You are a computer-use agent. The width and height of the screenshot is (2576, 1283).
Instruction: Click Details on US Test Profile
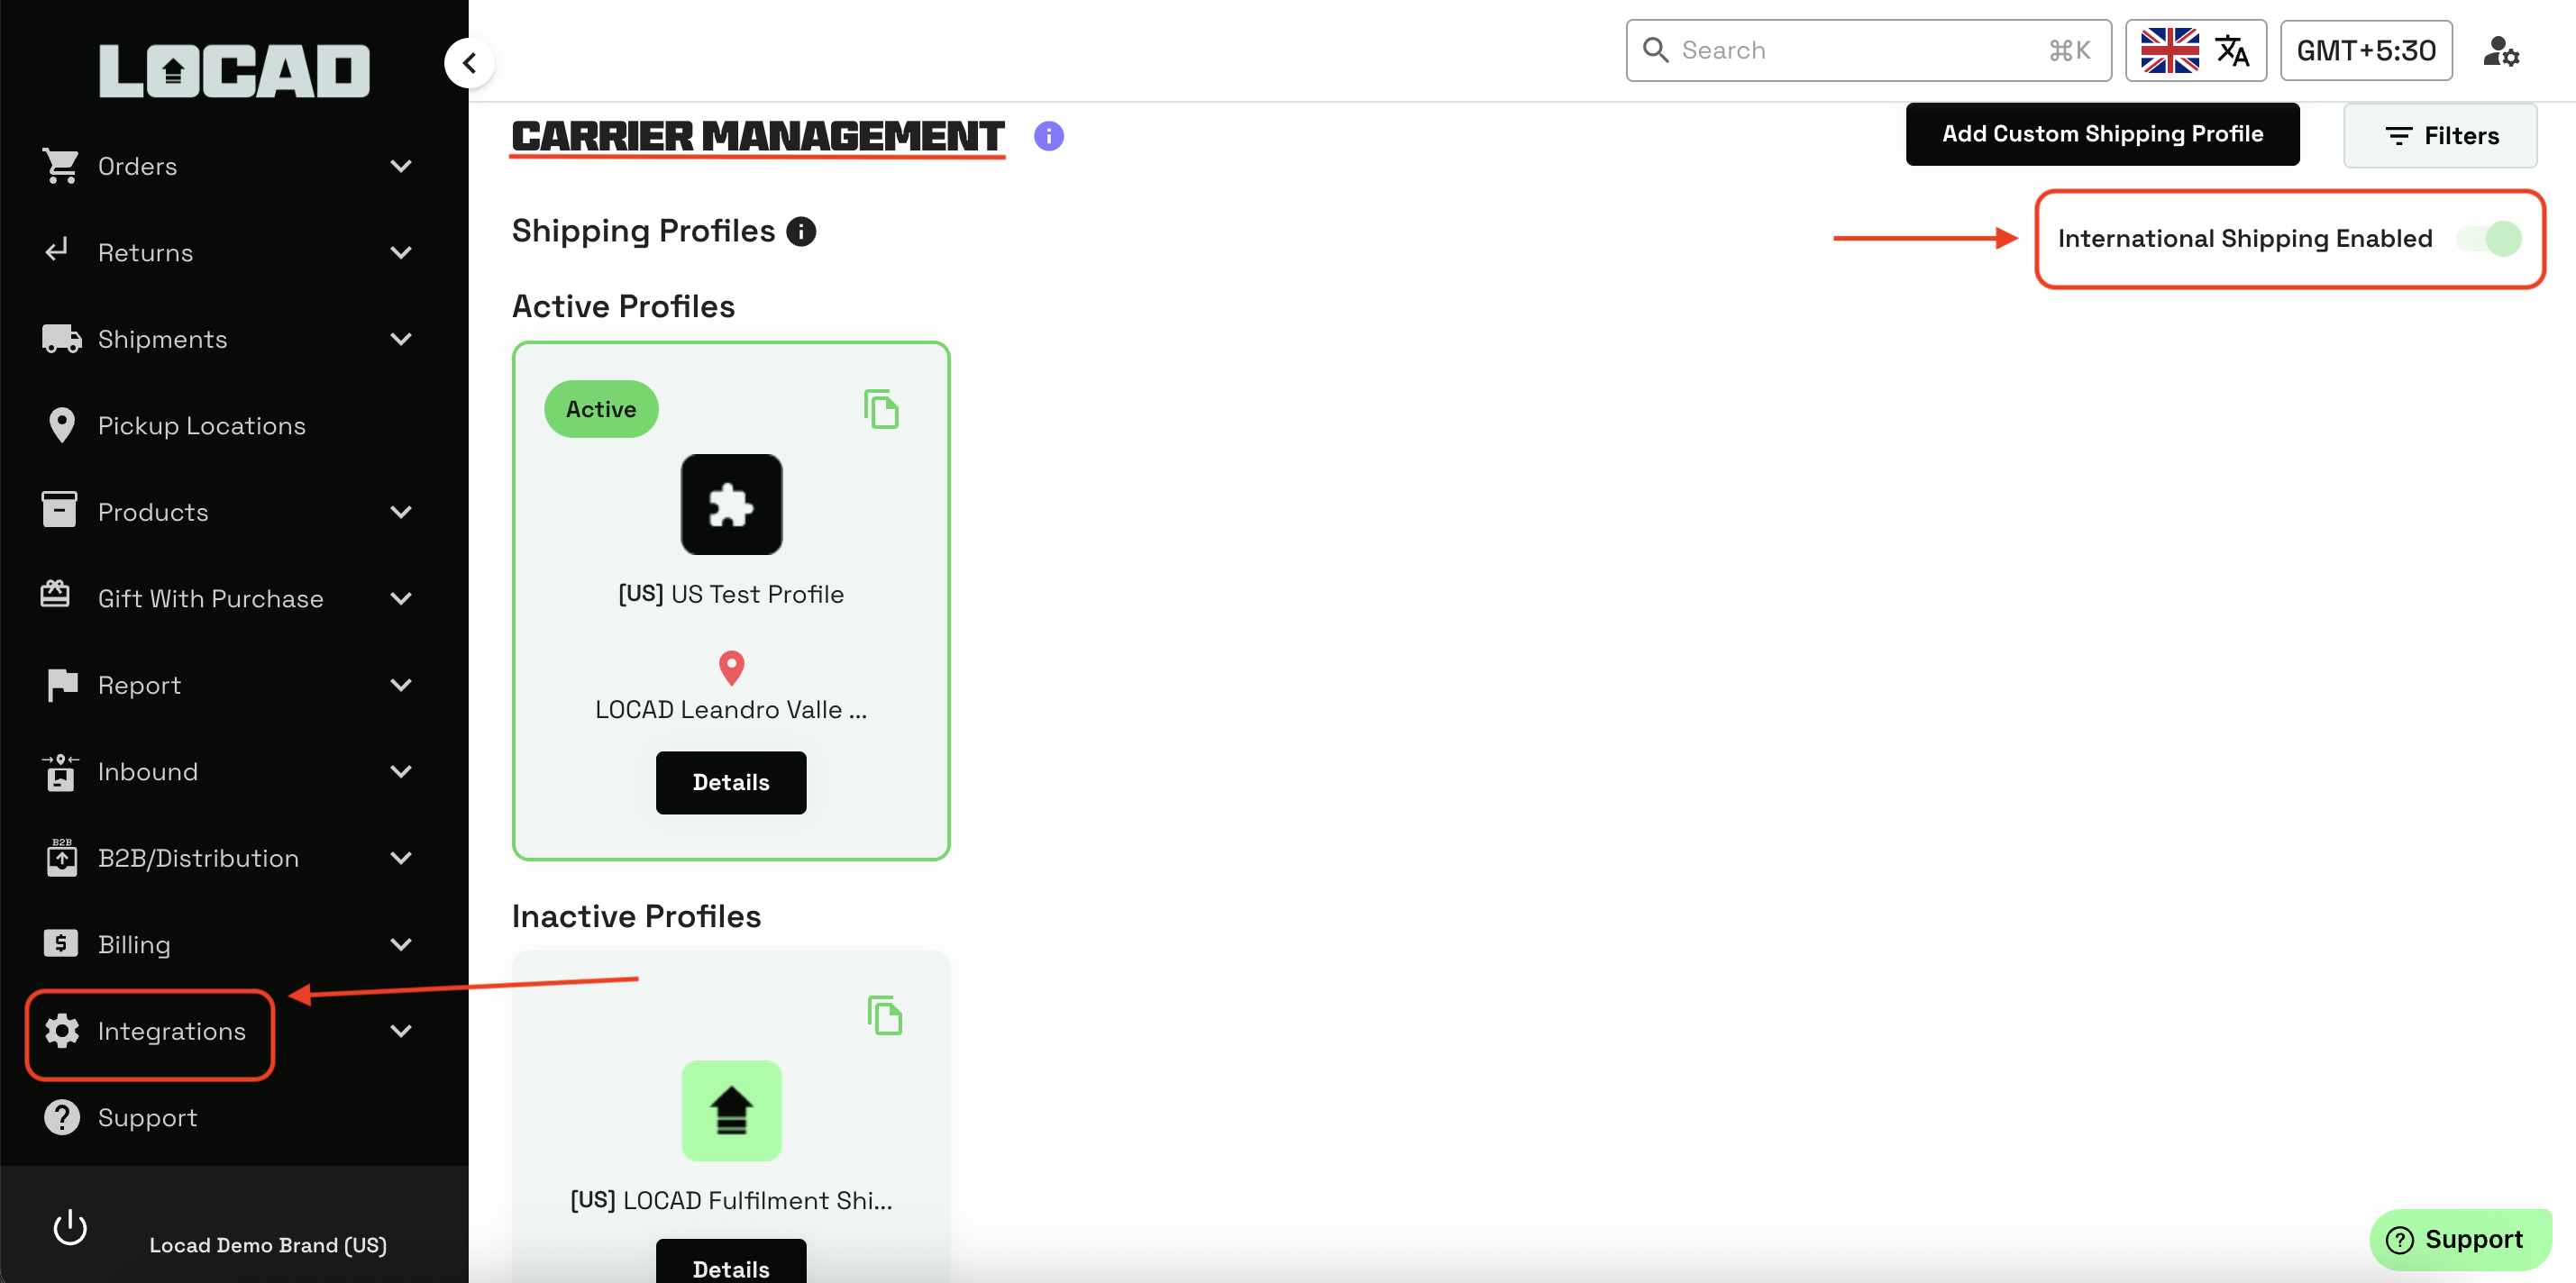(731, 782)
